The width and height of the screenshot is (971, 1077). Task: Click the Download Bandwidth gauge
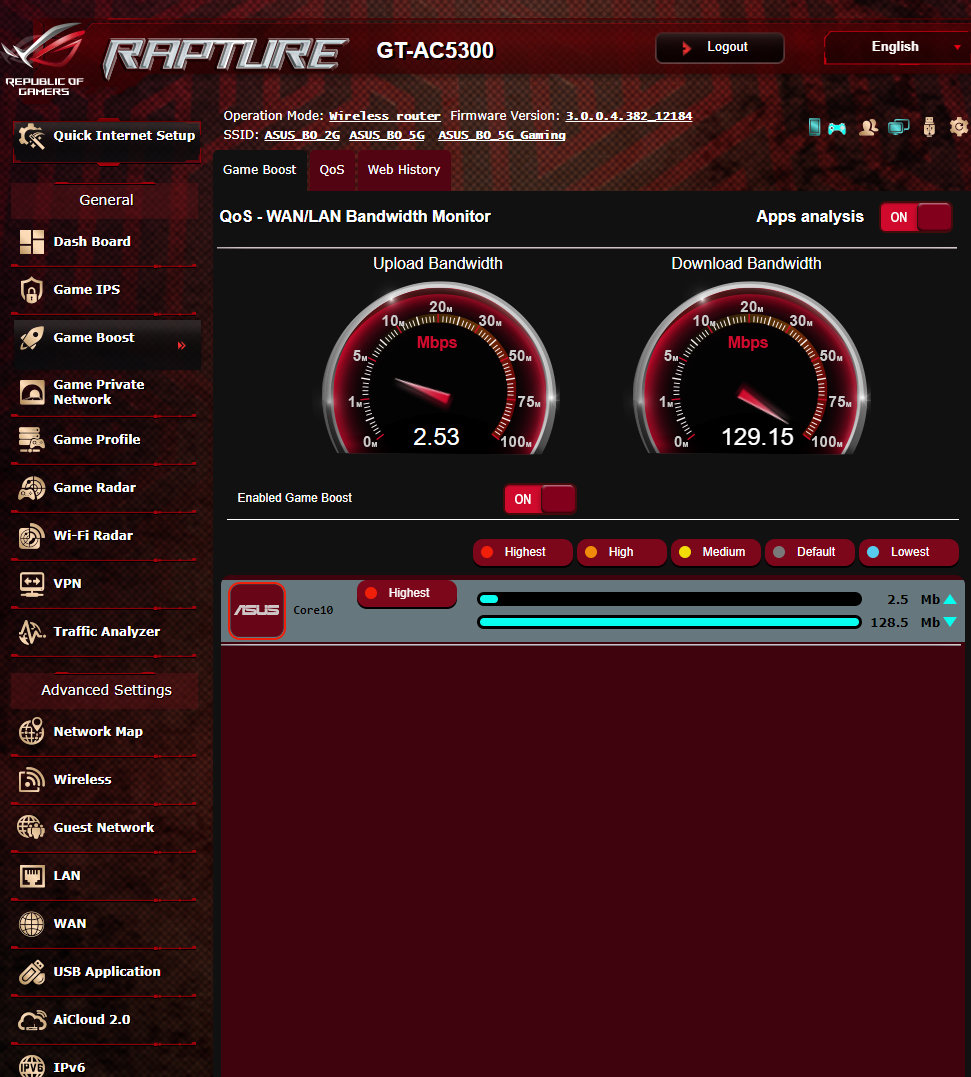[749, 368]
